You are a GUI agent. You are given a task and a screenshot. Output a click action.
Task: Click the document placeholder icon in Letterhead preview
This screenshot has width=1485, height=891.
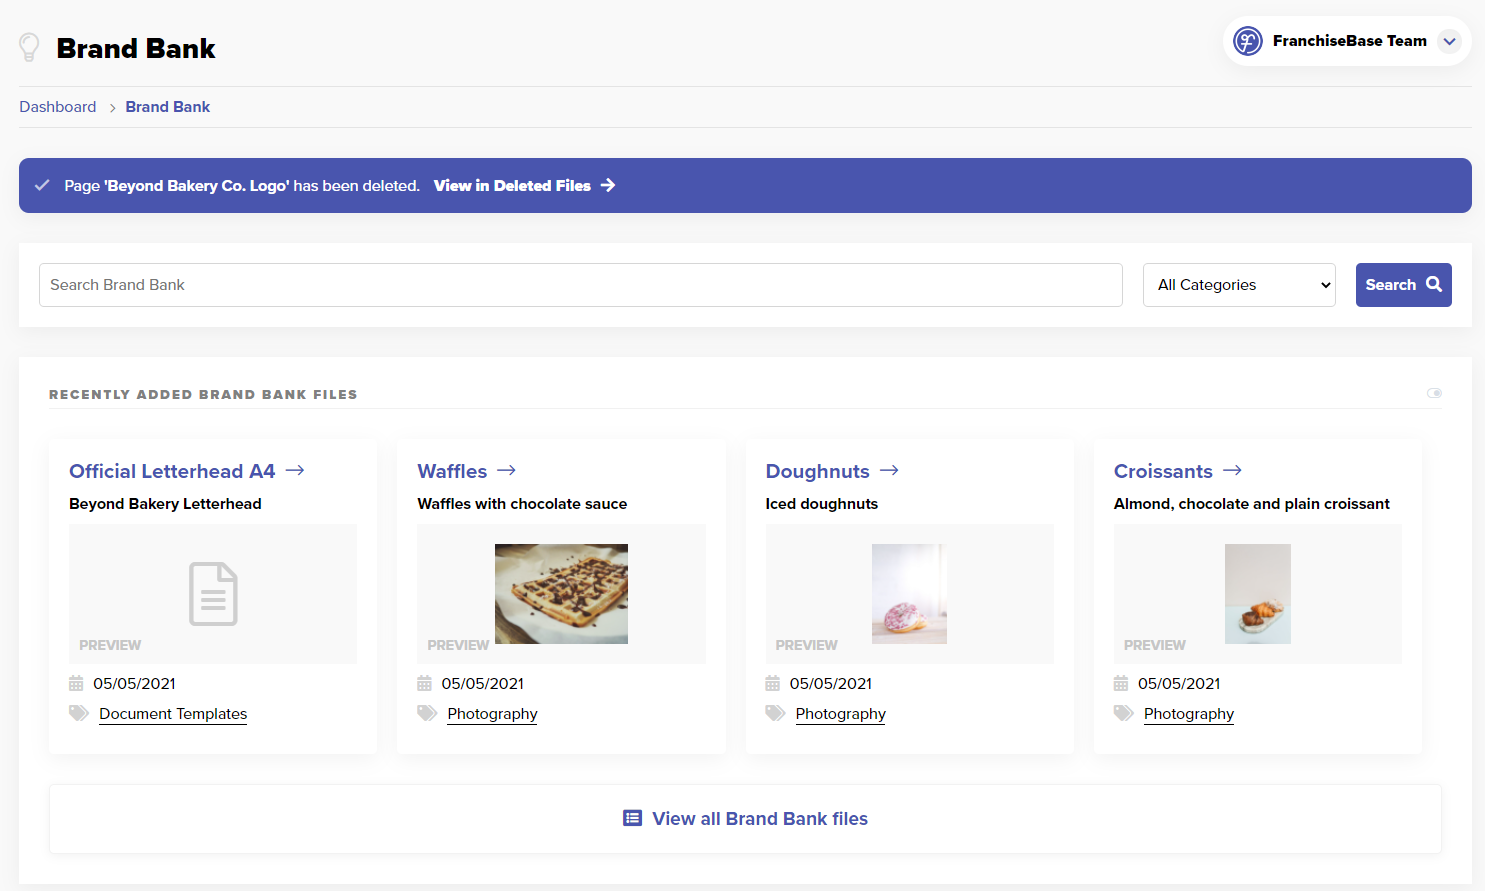pos(213,594)
